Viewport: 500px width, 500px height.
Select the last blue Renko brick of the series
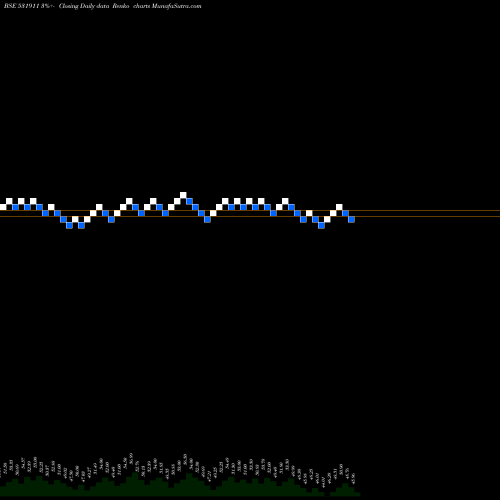pyautogui.click(x=351, y=219)
